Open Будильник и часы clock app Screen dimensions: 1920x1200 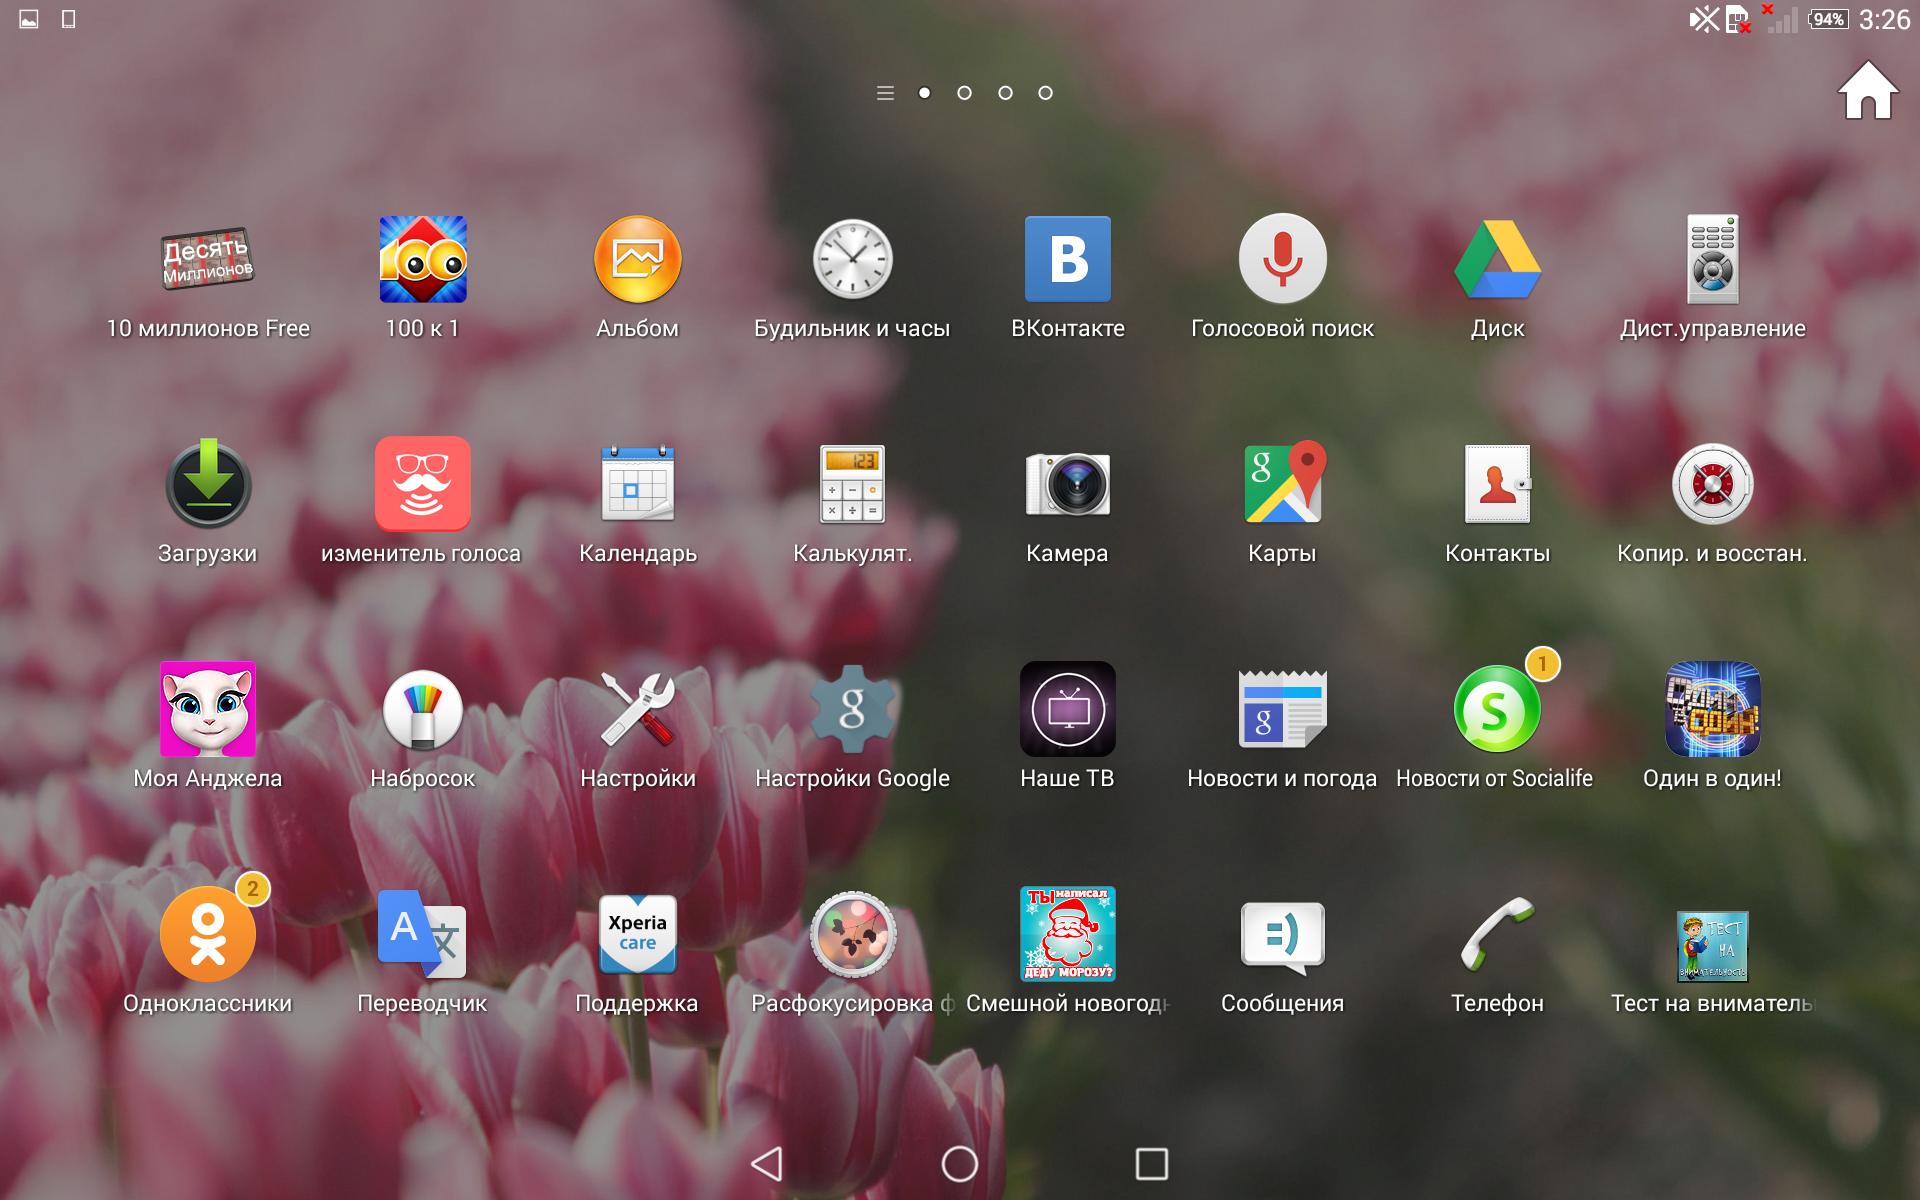852,260
